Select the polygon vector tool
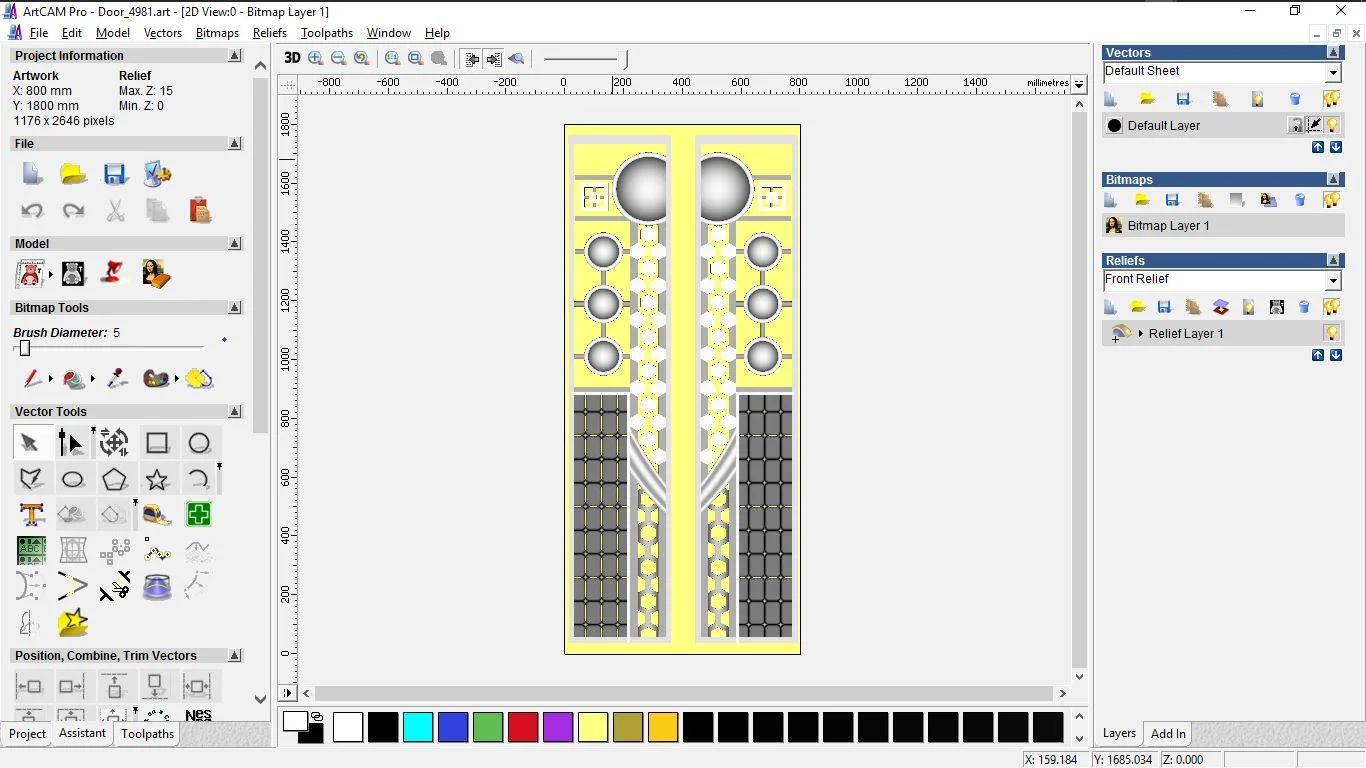Image resolution: width=1366 pixels, height=768 pixels. click(115, 479)
